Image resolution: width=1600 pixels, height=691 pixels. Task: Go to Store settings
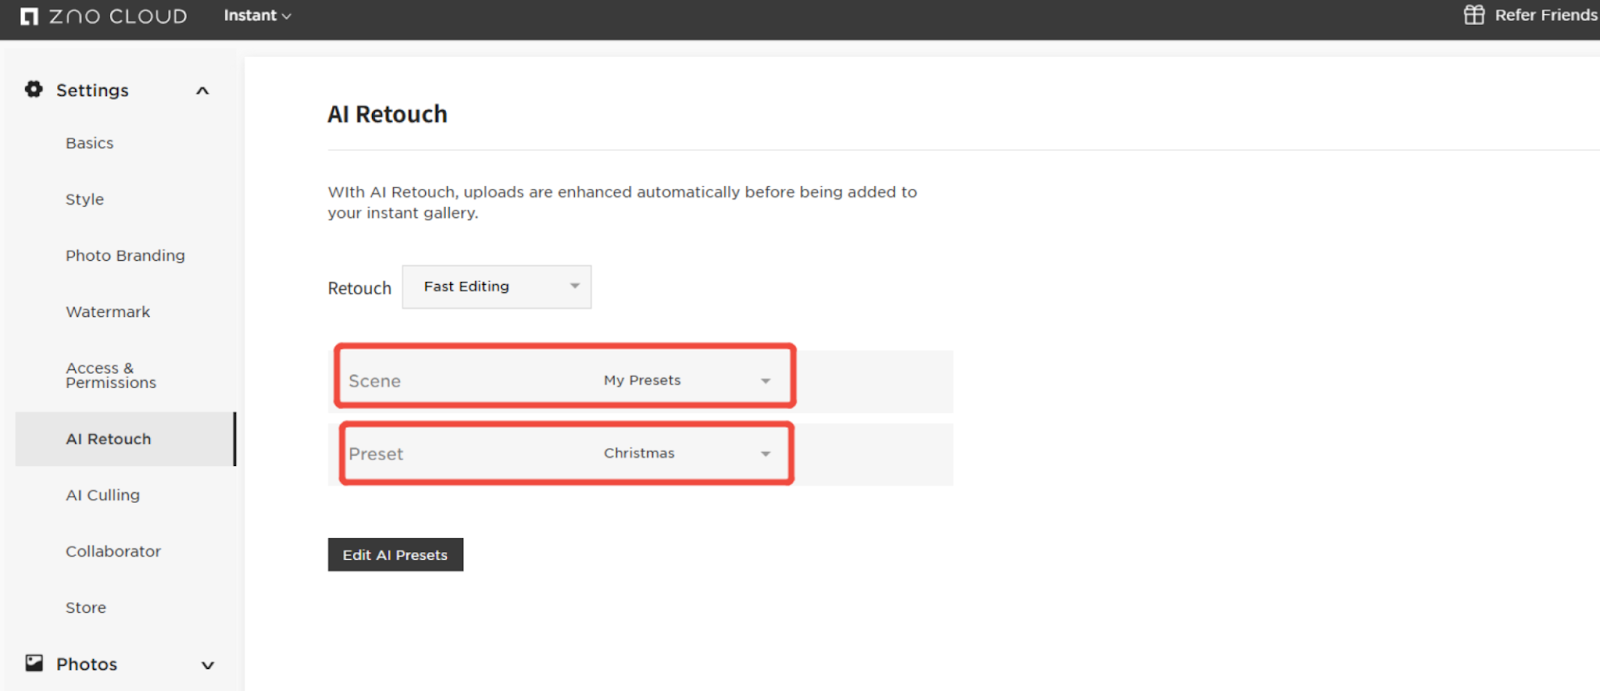(x=86, y=607)
